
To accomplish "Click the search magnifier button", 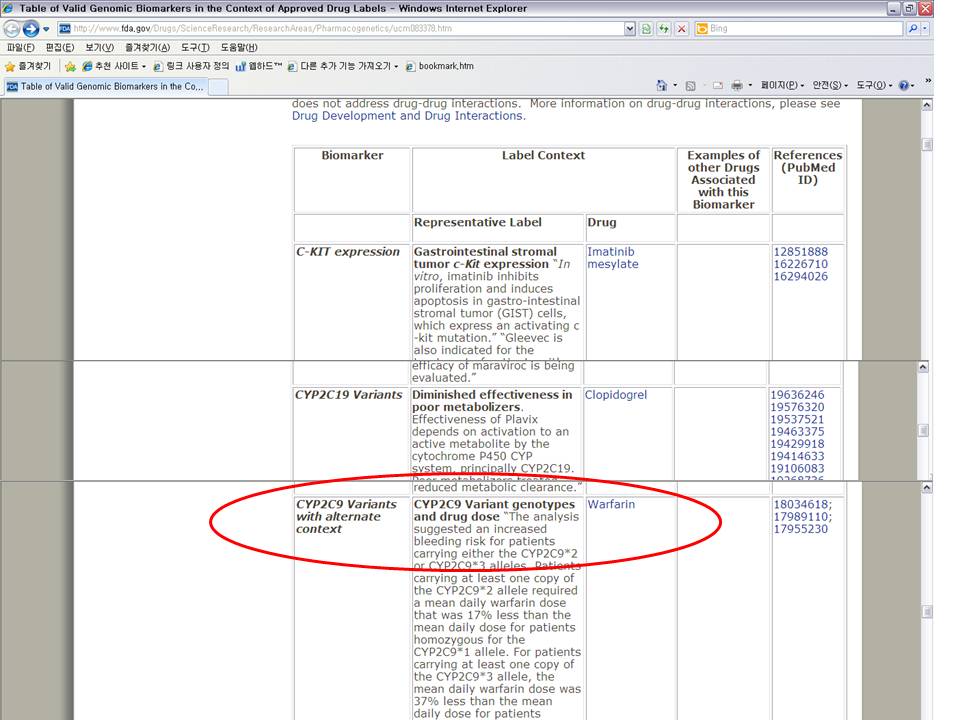I will point(912,29).
